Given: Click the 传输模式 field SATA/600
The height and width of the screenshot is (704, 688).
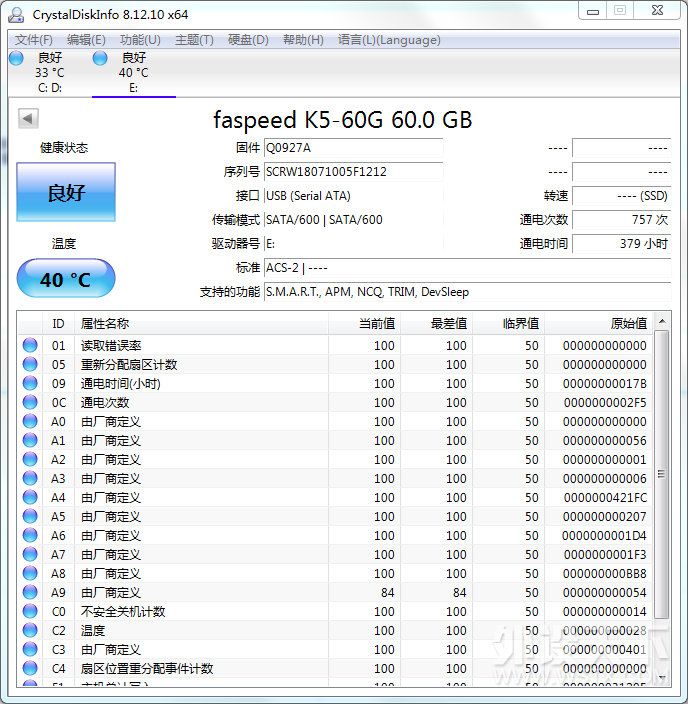Looking at the screenshot, I should (x=353, y=220).
